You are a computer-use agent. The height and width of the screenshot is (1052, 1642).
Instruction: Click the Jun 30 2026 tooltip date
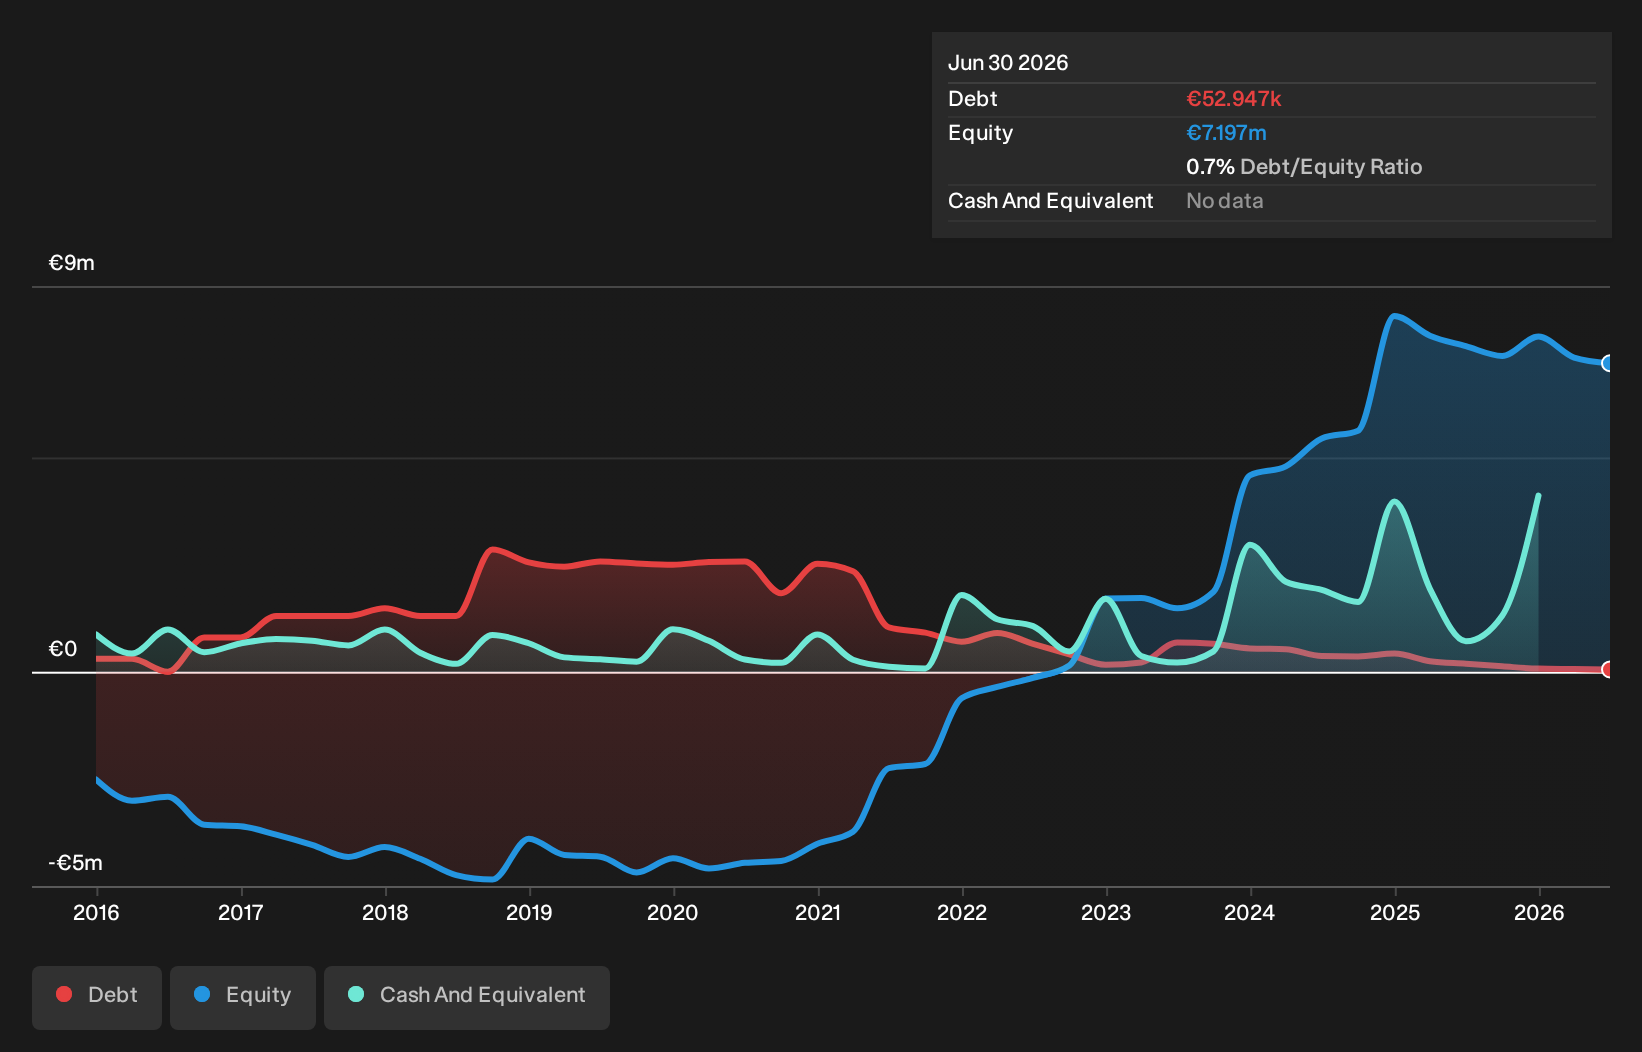(1008, 63)
